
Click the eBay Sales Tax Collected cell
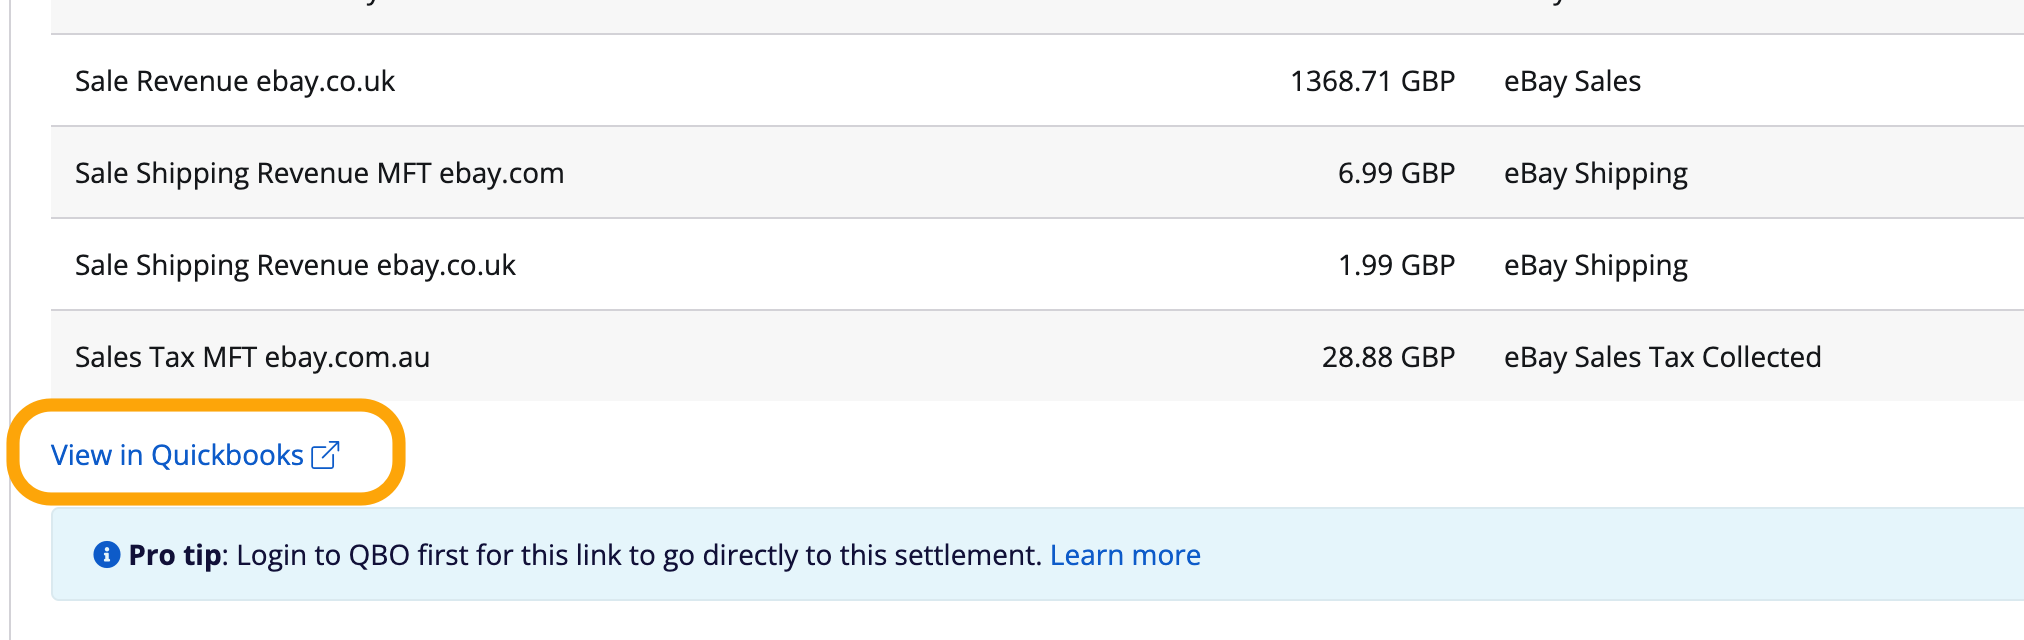pos(1662,357)
